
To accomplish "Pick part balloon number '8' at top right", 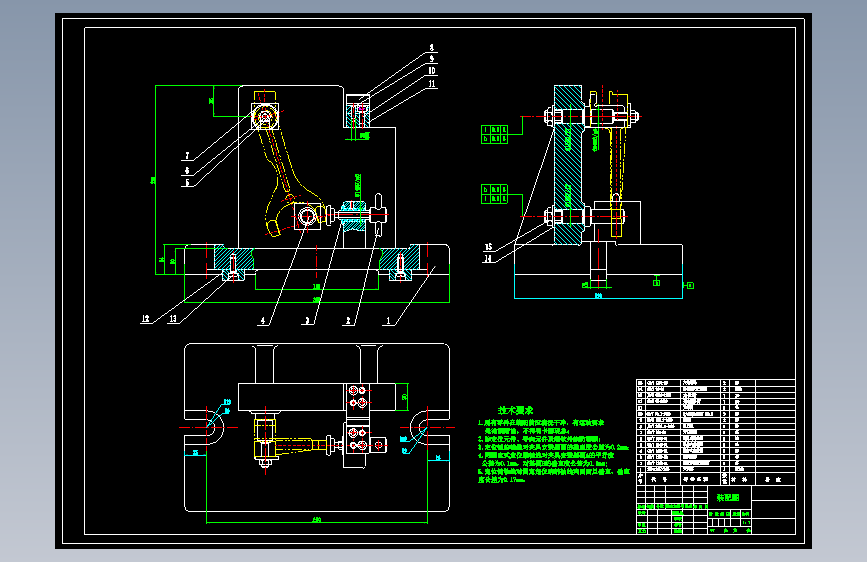I will pyautogui.click(x=432, y=48).
